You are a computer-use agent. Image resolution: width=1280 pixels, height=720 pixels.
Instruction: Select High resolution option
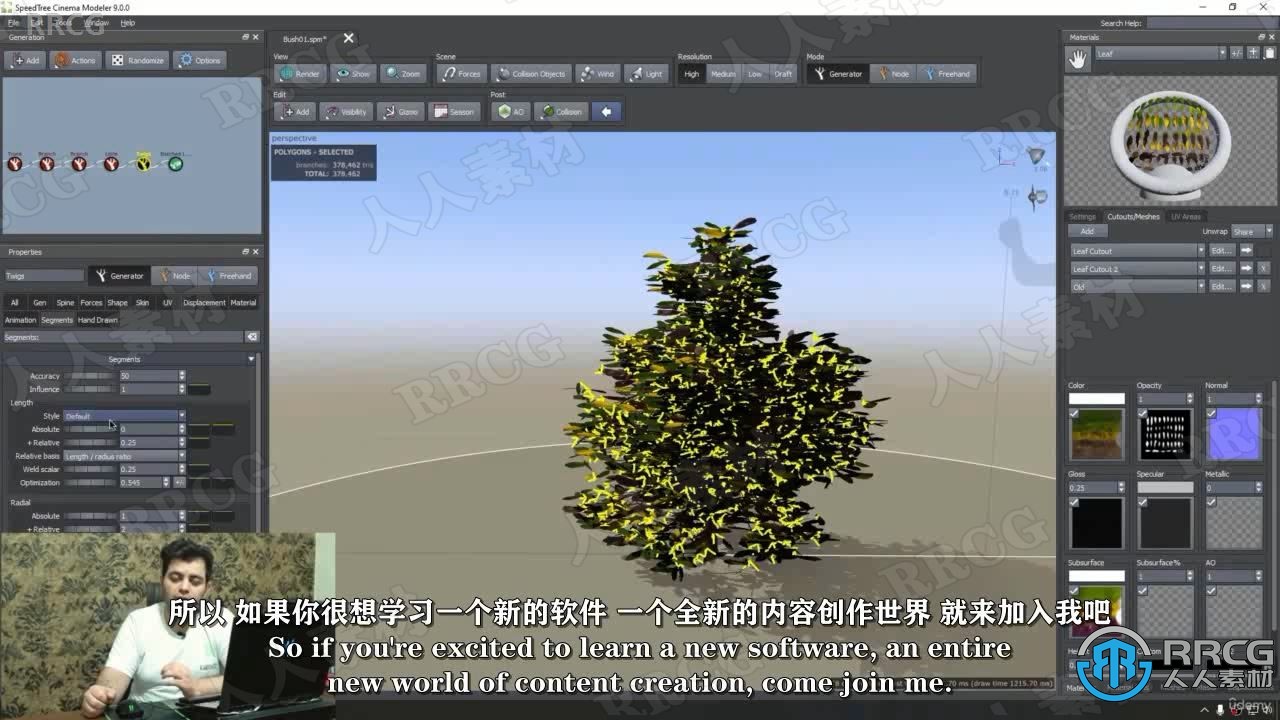(x=692, y=74)
